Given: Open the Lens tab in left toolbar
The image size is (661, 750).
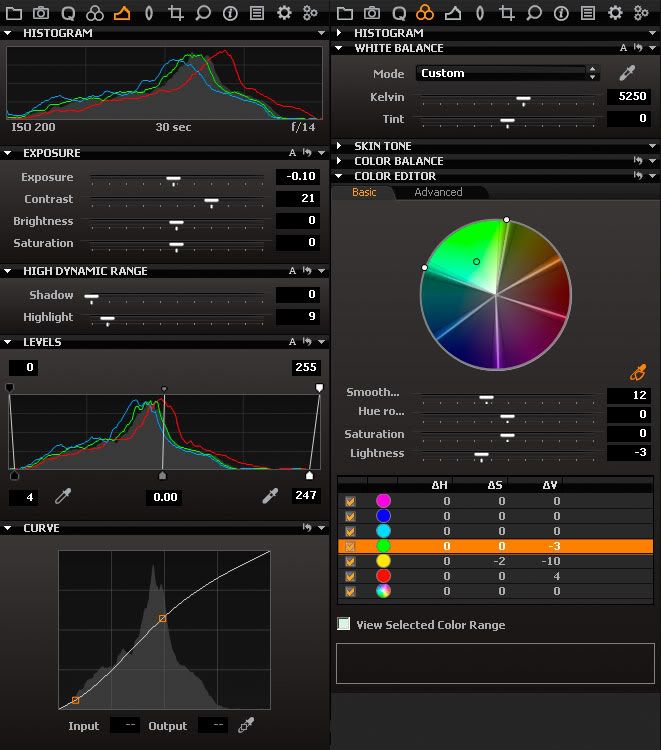Looking at the screenshot, I should click(149, 13).
